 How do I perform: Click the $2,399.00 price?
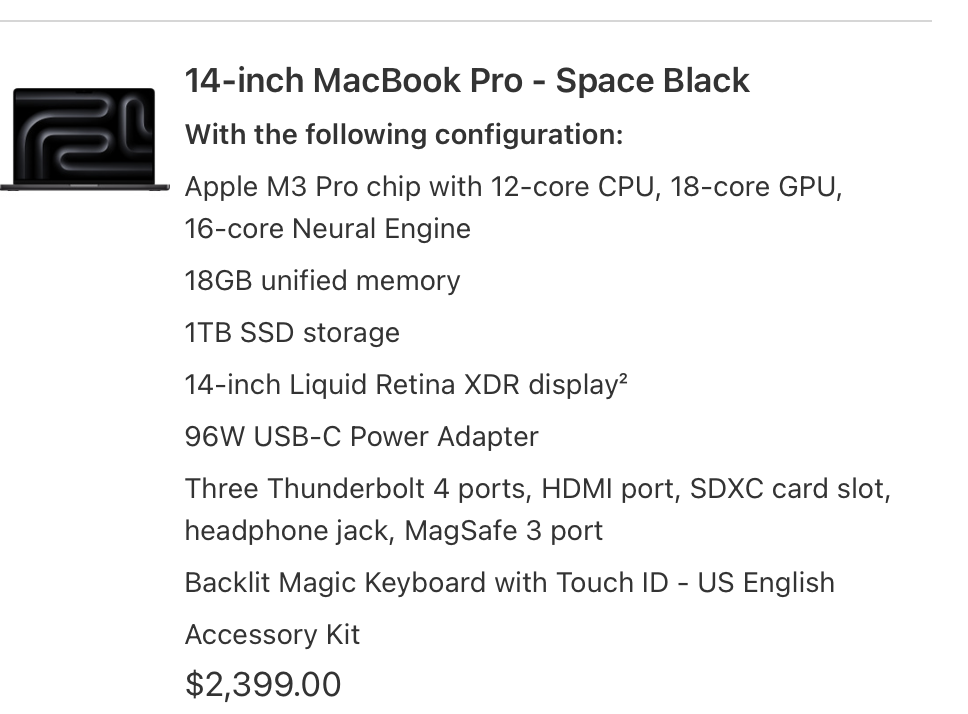[x=263, y=684]
